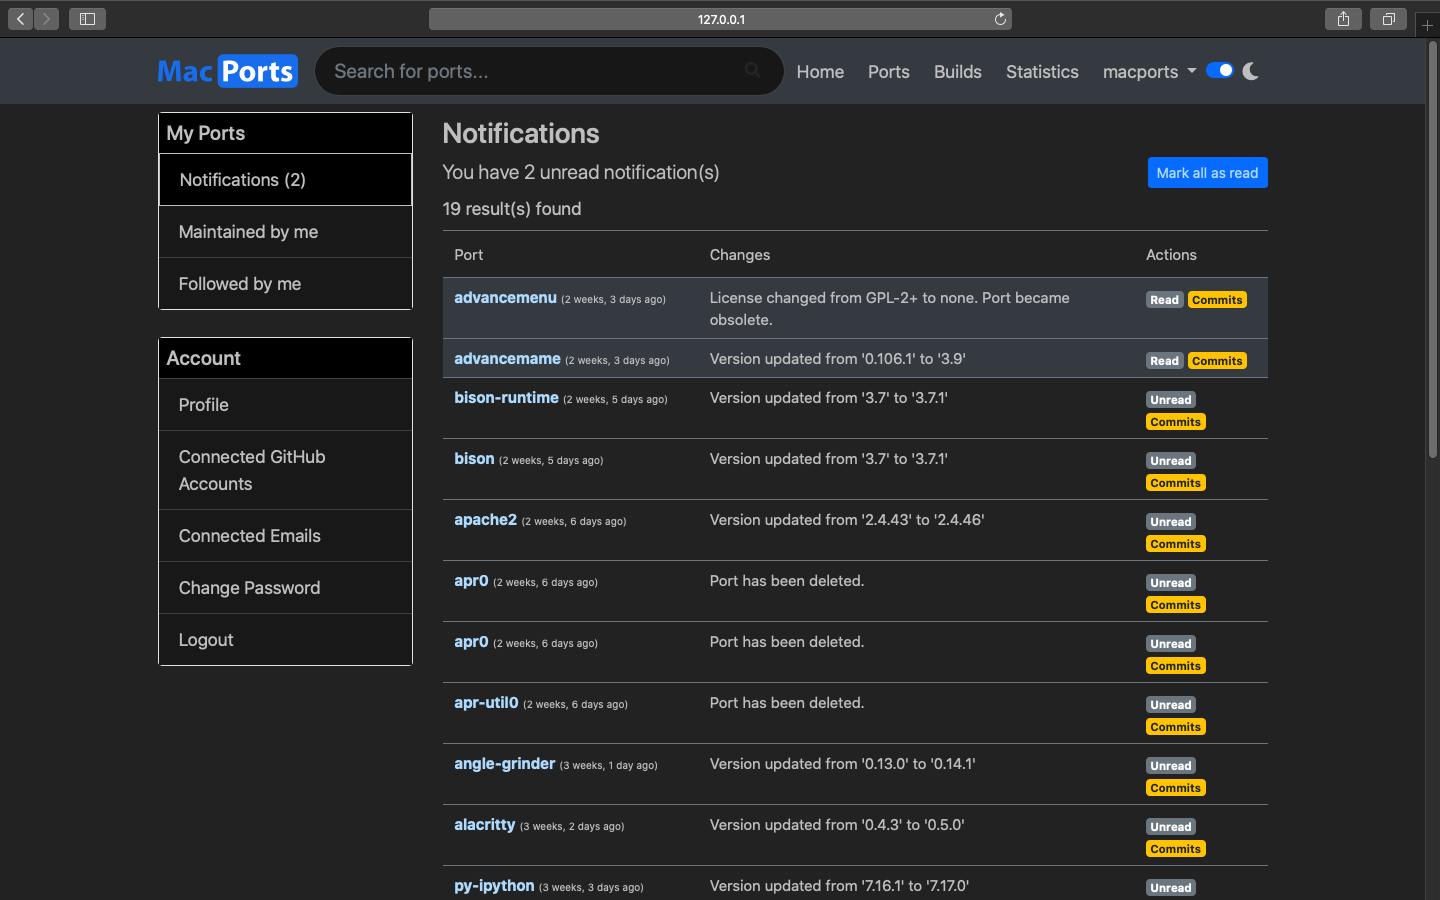1440x900 pixels.
Task: Open the angle-grinder port link
Action: click(504, 764)
